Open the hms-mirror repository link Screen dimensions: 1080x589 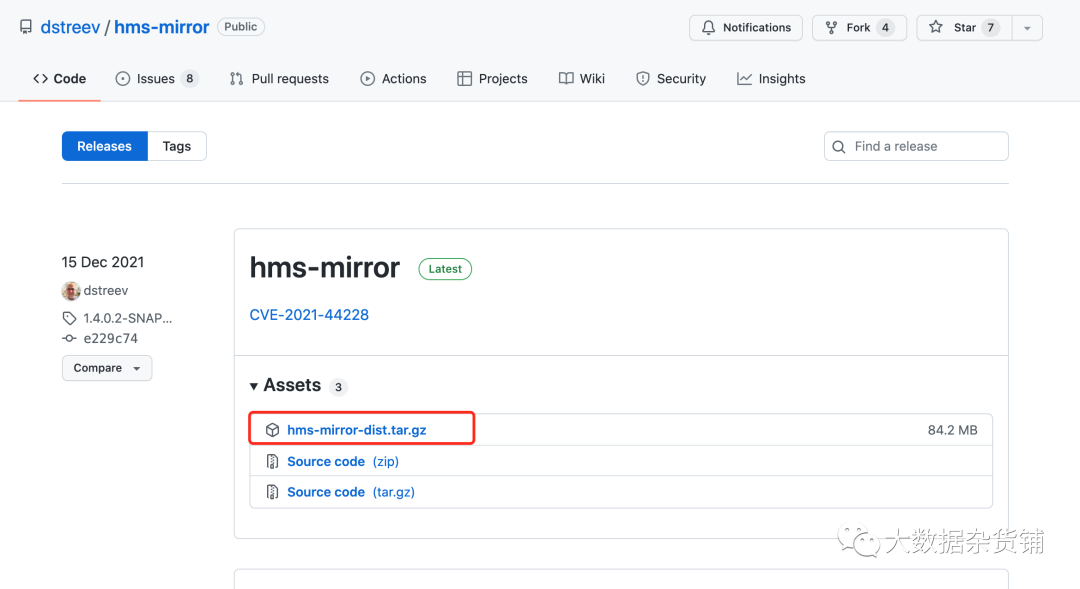click(161, 27)
